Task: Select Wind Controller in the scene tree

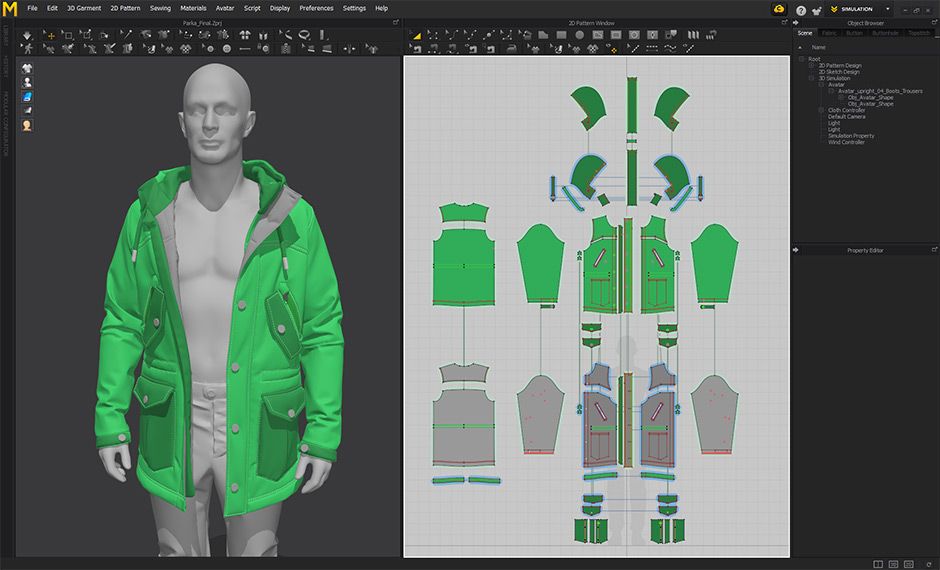Action: click(x=846, y=142)
